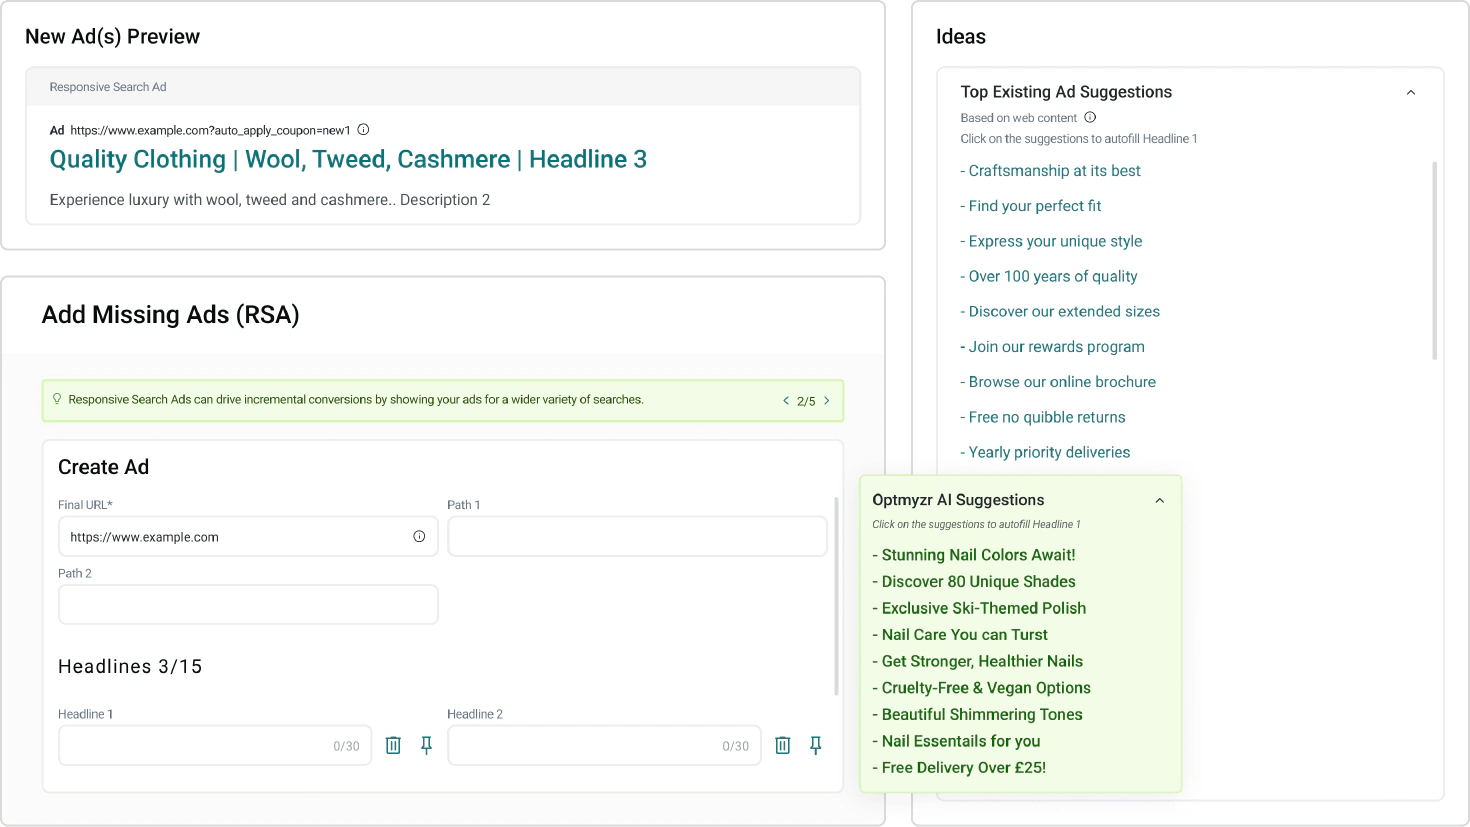
Task: Go to next tip in the banner
Action: pyautogui.click(x=826, y=401)
